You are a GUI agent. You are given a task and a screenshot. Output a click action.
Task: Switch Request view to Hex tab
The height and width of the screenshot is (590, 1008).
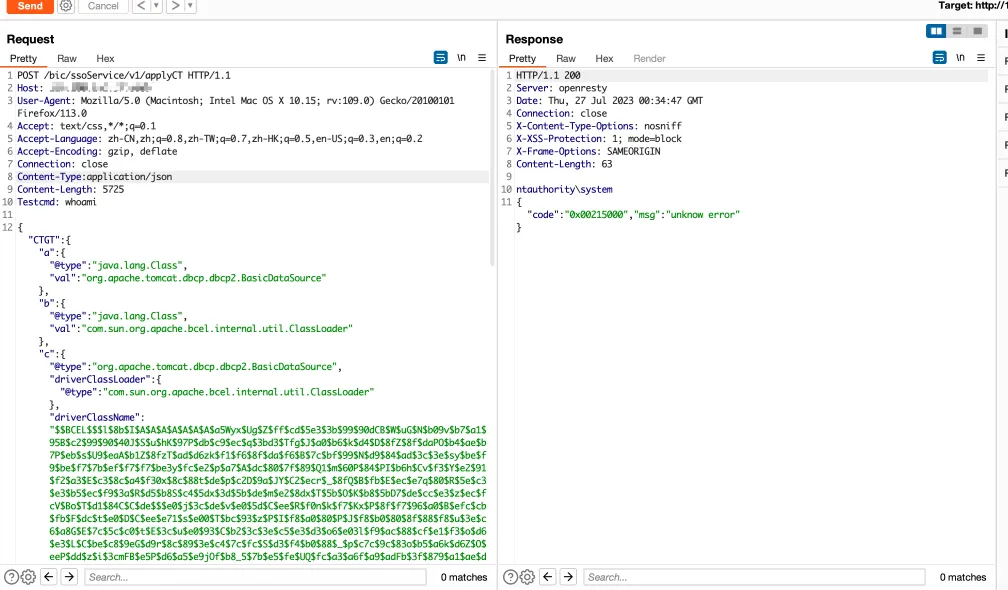(105, 58)
